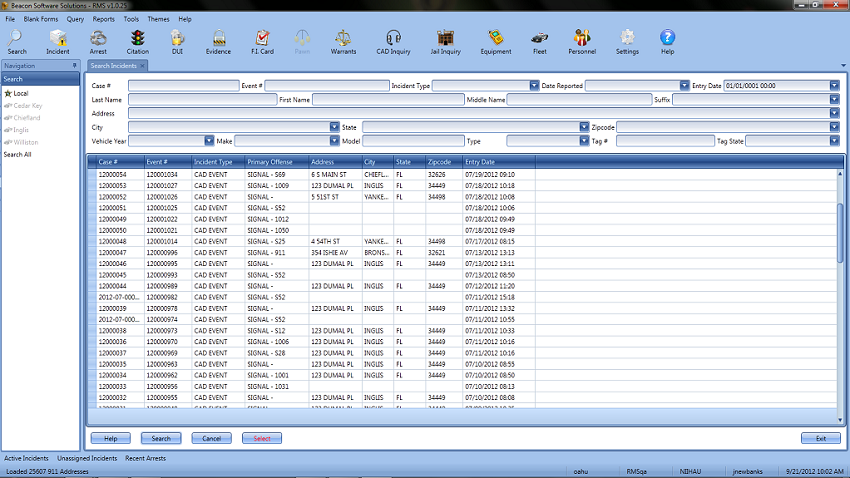Screen dimensions: 850x478
Task: Launch the DUI module icon
Action: (177, 40)
